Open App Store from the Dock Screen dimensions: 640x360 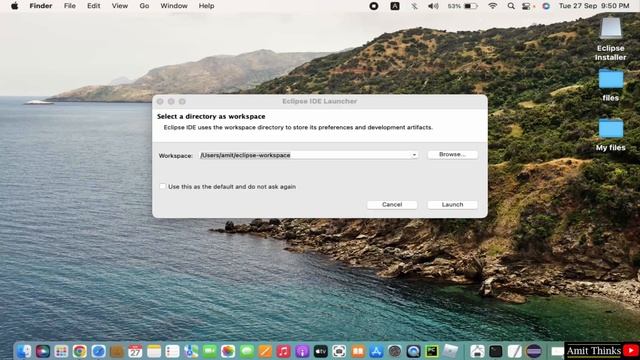376,351
